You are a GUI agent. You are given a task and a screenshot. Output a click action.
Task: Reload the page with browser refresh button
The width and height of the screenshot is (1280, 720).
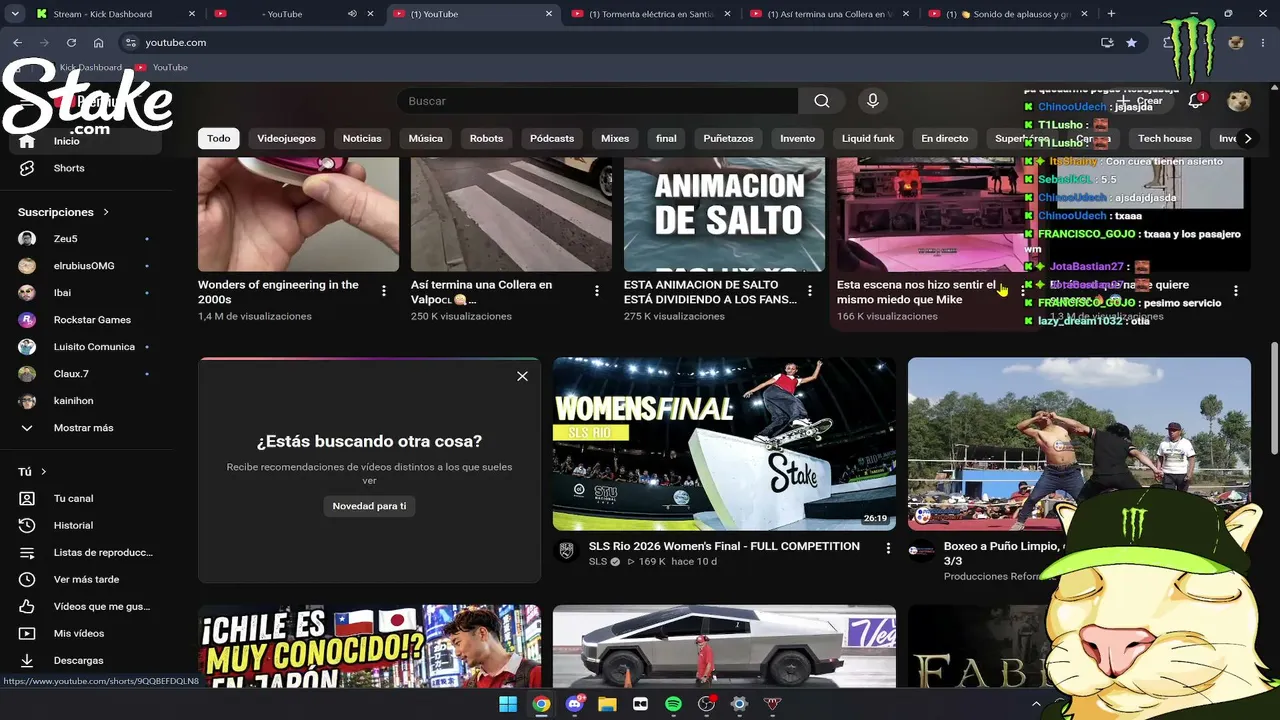pyautogui.click(x=71, y=43)
